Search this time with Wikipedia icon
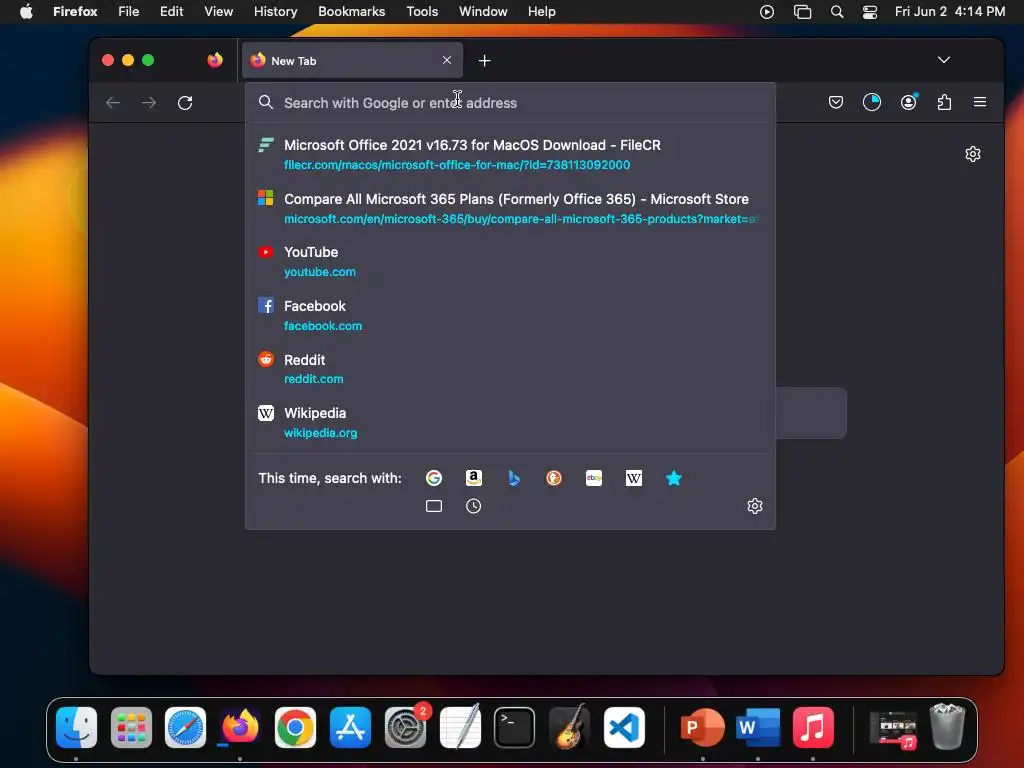This screenshot has height=768, width=1024. (633, 478)
